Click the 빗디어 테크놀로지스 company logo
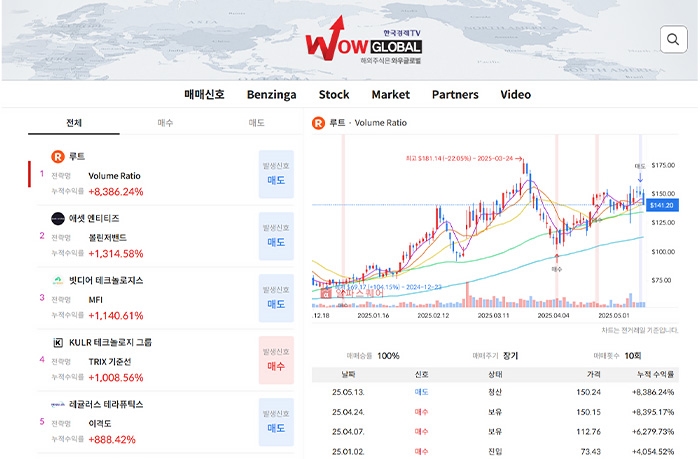The height and width of the screenshot is (459, 700). tap(58, 280)
